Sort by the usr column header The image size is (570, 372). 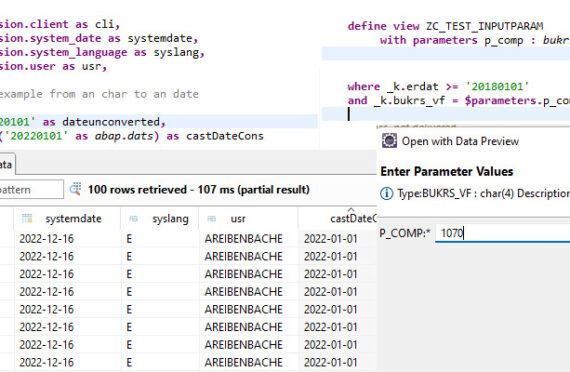pos(248,219)
